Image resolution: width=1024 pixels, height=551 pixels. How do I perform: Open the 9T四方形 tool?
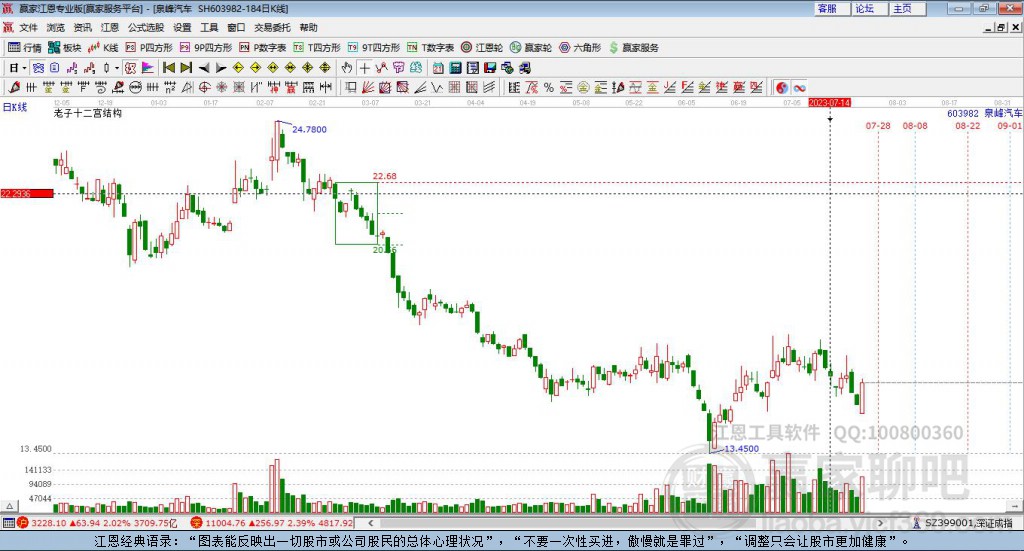(374, 48)
